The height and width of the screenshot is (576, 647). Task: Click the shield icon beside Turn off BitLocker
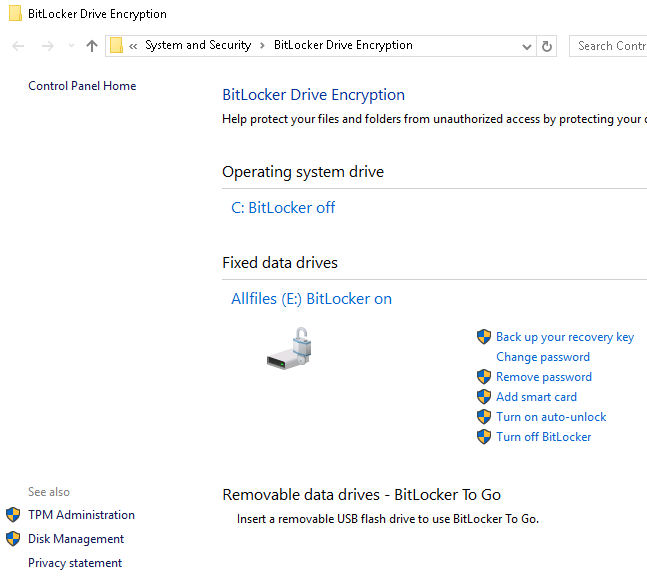point(484,437)
